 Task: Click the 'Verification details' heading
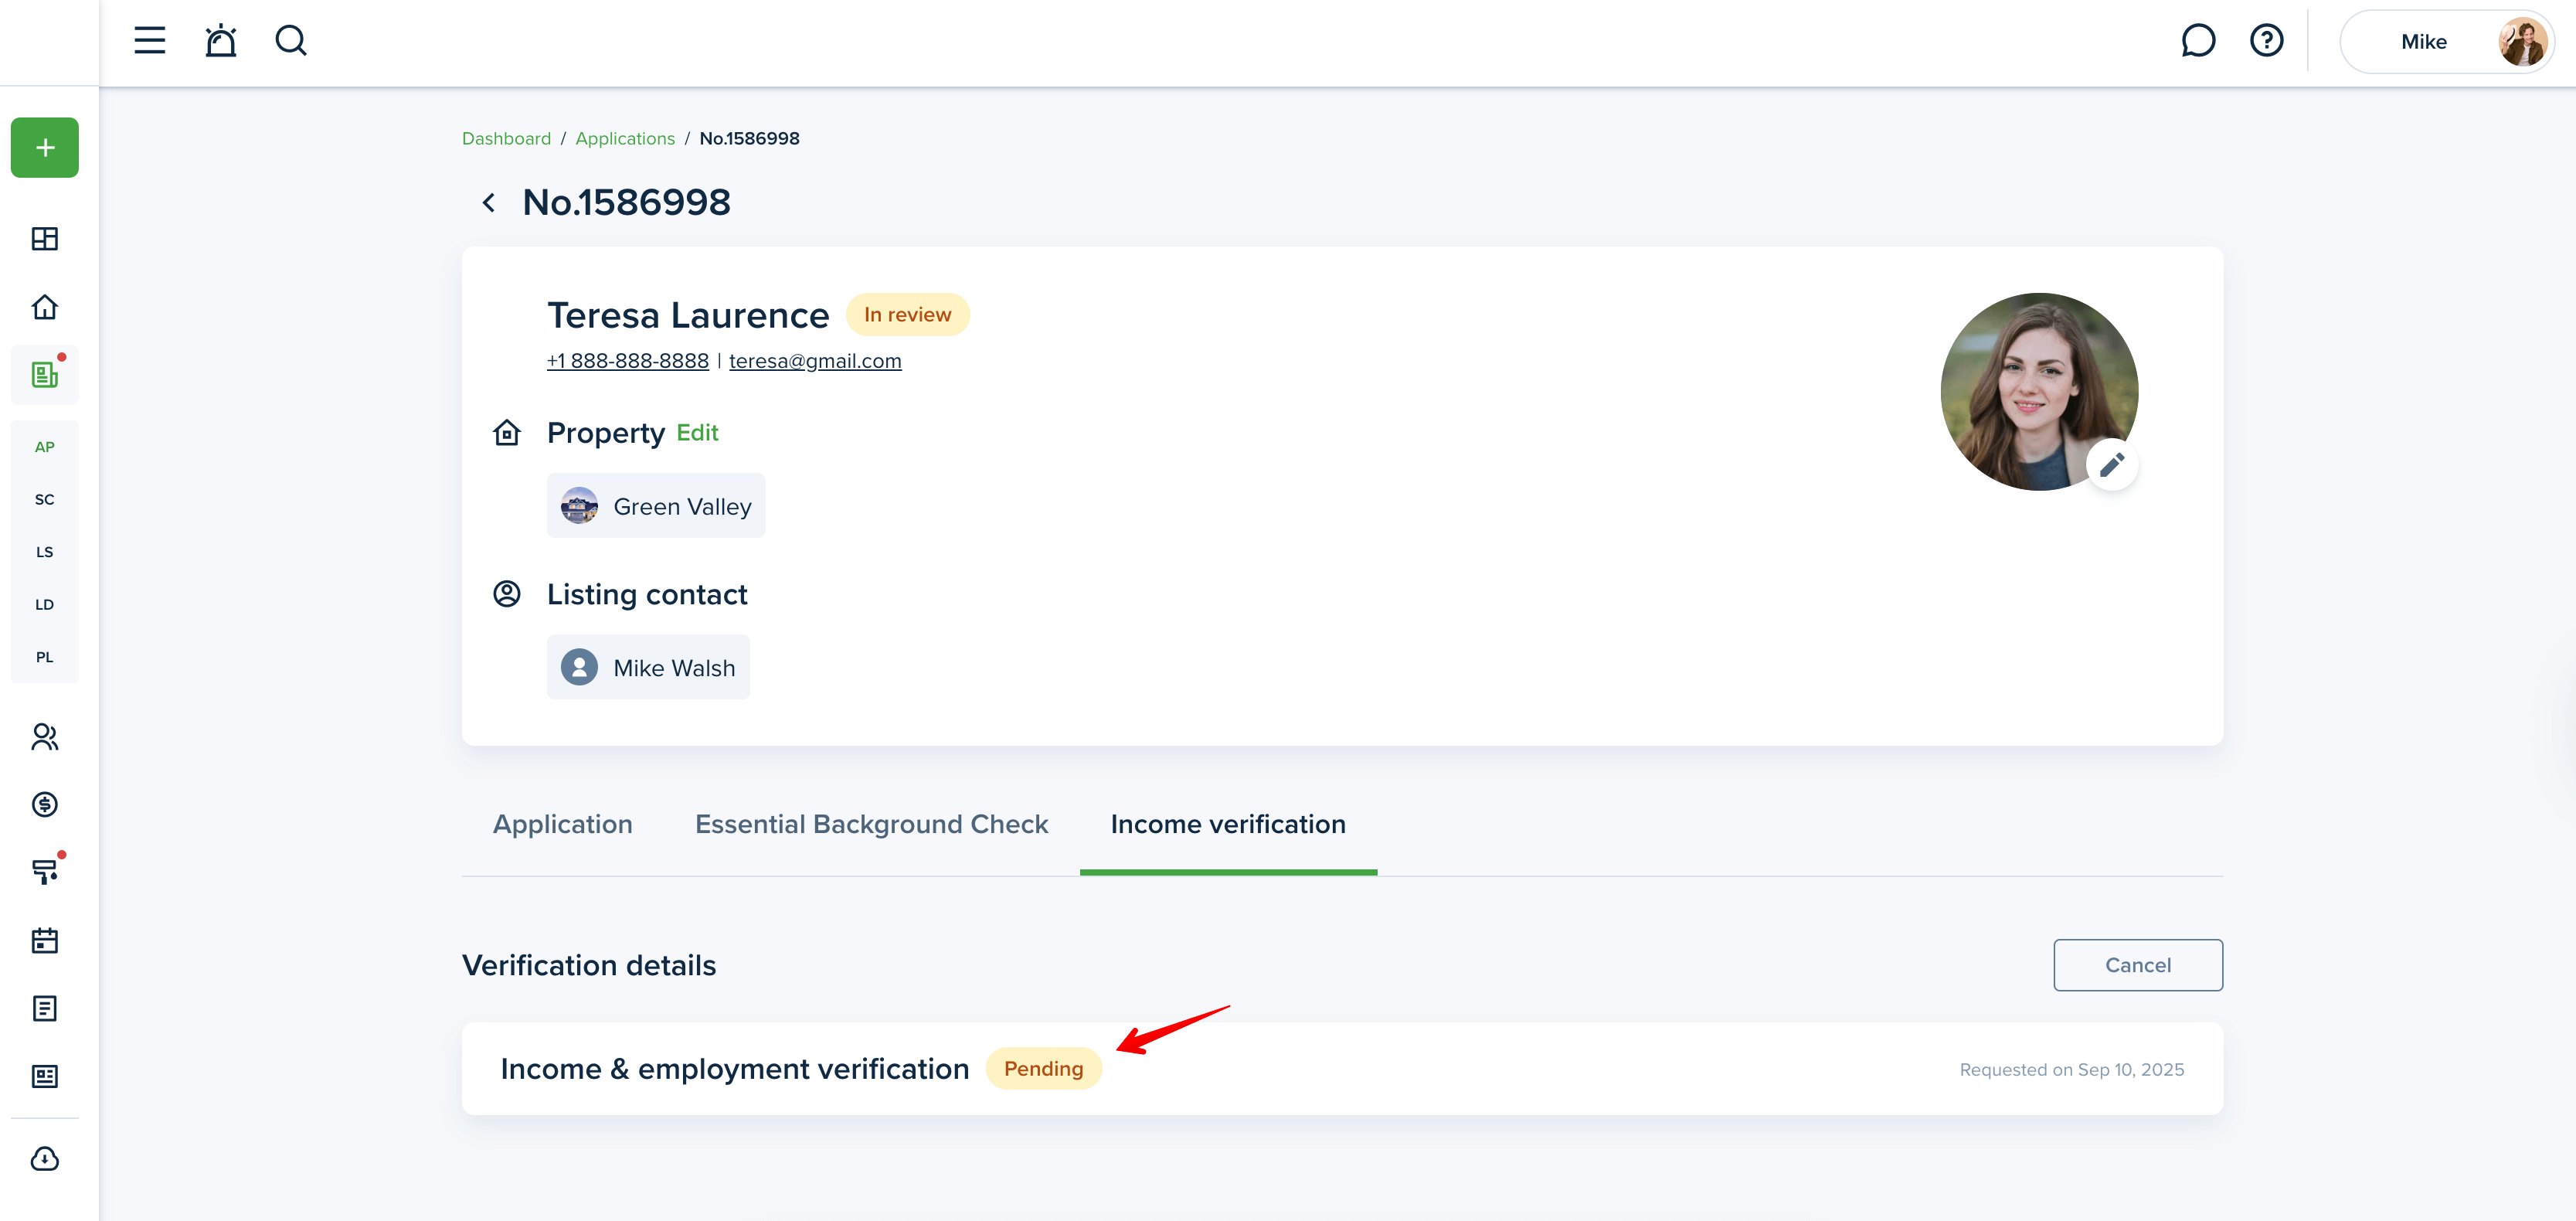pos(589,966)
